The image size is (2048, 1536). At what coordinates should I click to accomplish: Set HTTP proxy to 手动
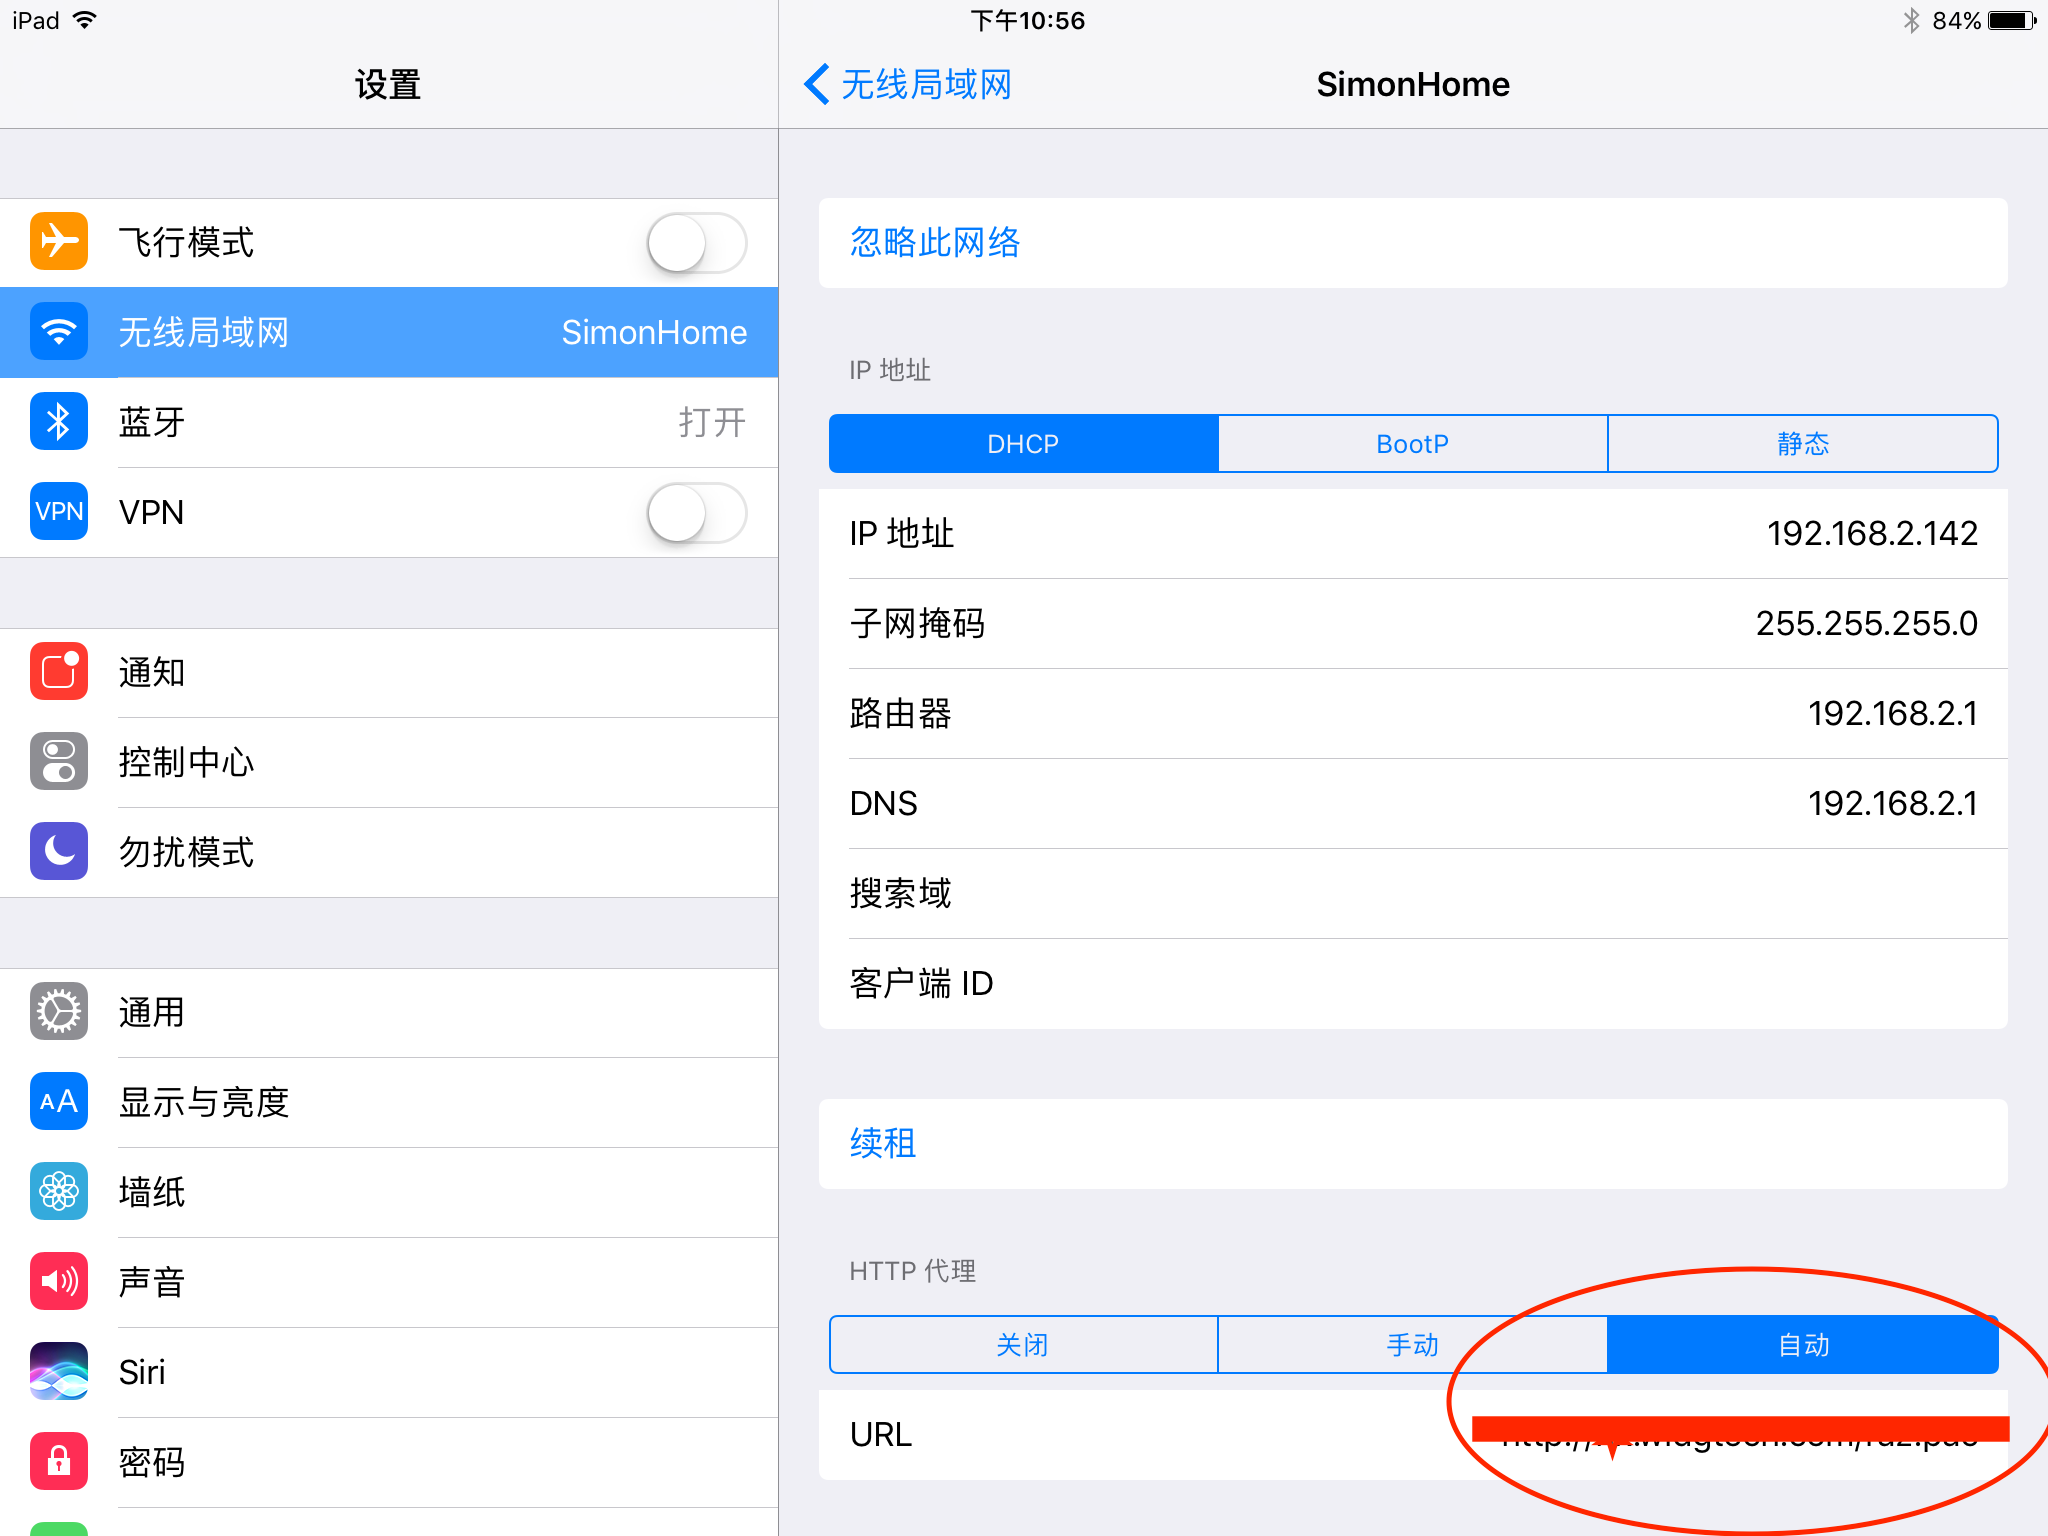click(1413, 1345)
